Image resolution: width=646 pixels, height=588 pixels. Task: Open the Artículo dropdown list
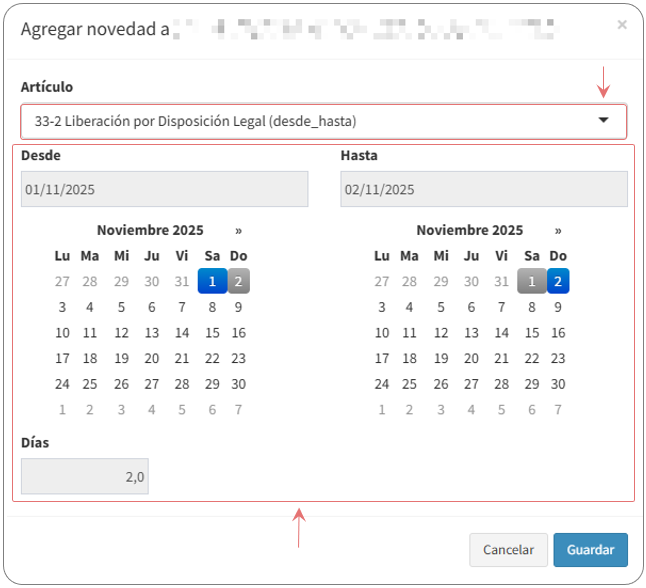[x=323, y=121]
